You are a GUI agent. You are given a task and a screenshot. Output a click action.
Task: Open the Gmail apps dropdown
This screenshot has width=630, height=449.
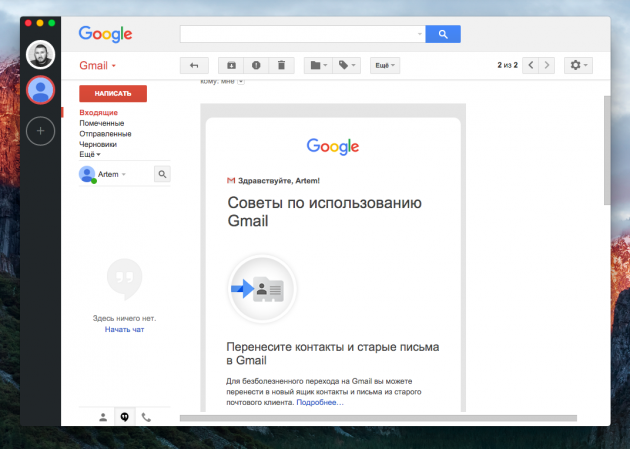click(98, 65)
